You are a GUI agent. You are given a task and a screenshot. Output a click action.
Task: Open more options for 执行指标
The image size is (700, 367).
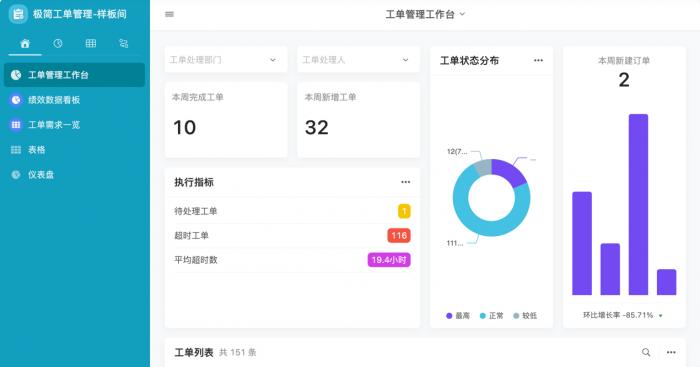(x=405, y=182)
